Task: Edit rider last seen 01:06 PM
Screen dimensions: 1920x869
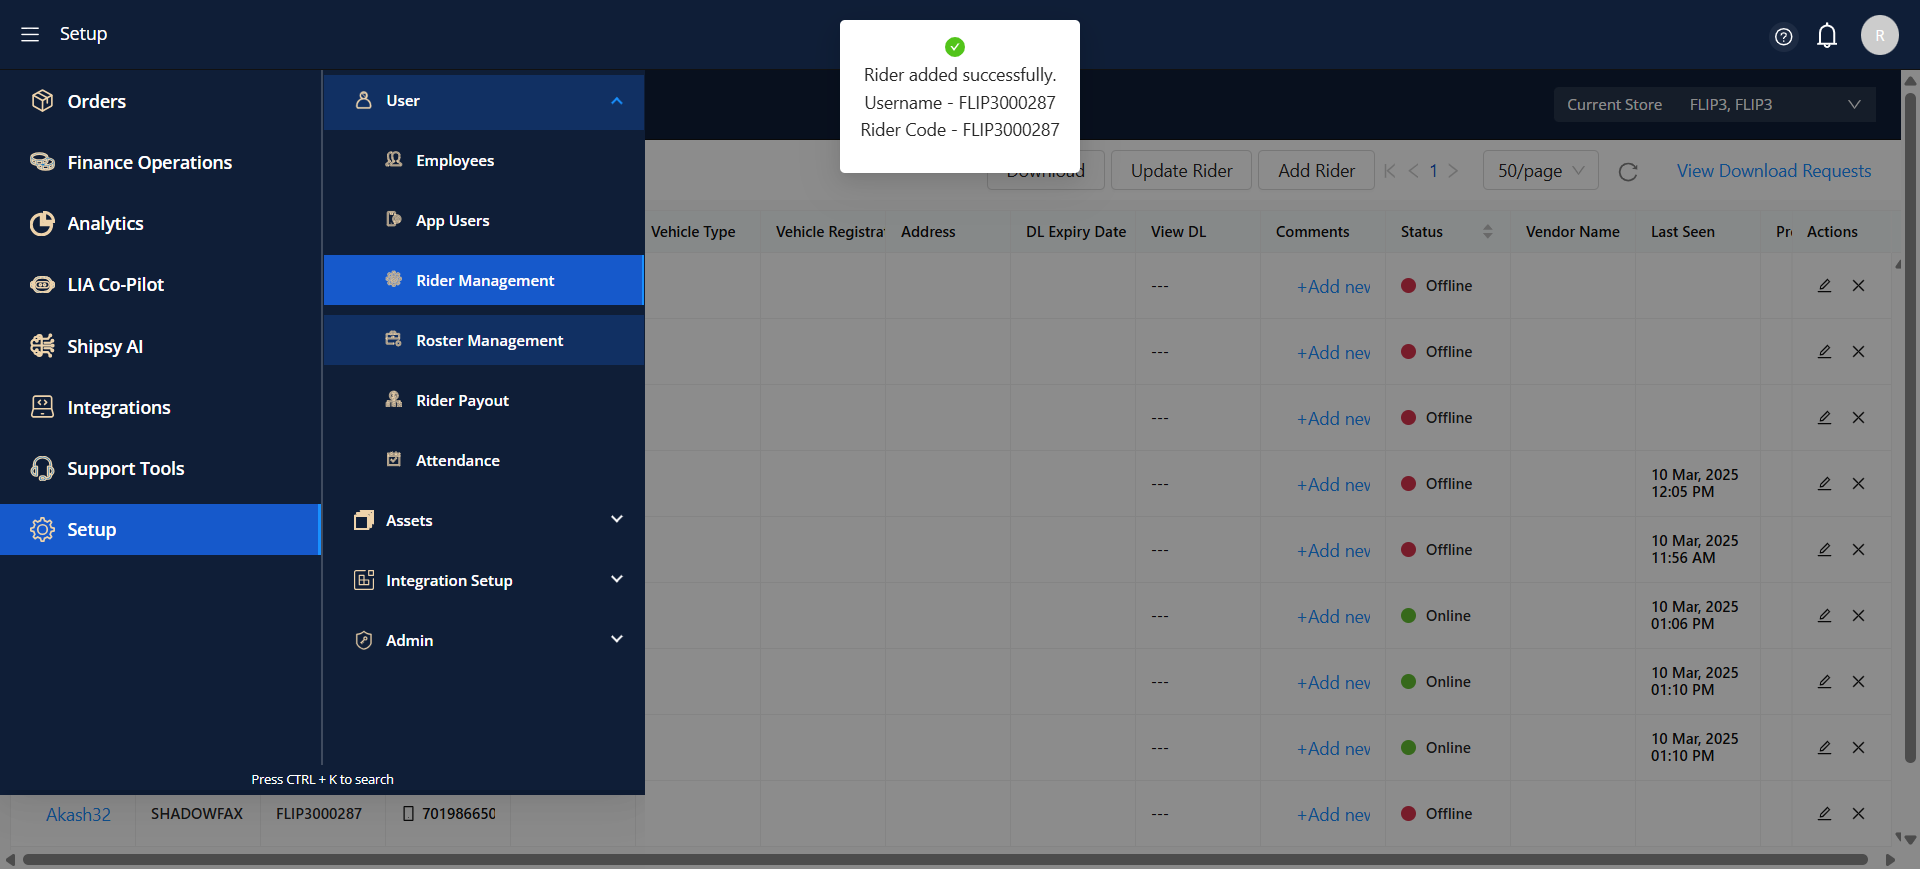Action: coord(1824,615)
